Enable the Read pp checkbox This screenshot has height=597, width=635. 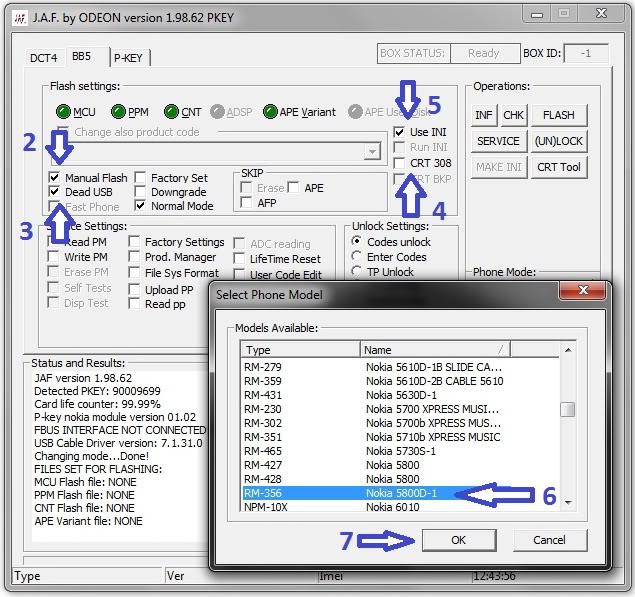(134, 303)
